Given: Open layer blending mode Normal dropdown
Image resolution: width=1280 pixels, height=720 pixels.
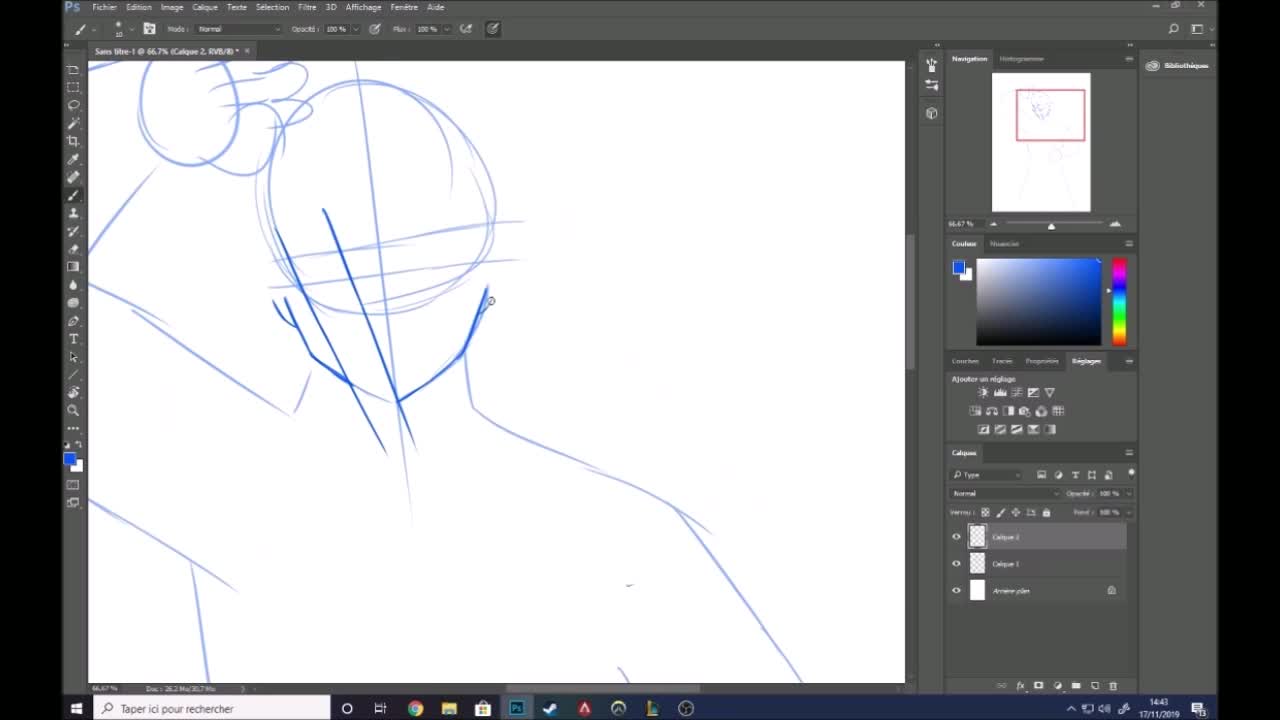Looking at the screenshot, I should click(x=1005, y=493).
